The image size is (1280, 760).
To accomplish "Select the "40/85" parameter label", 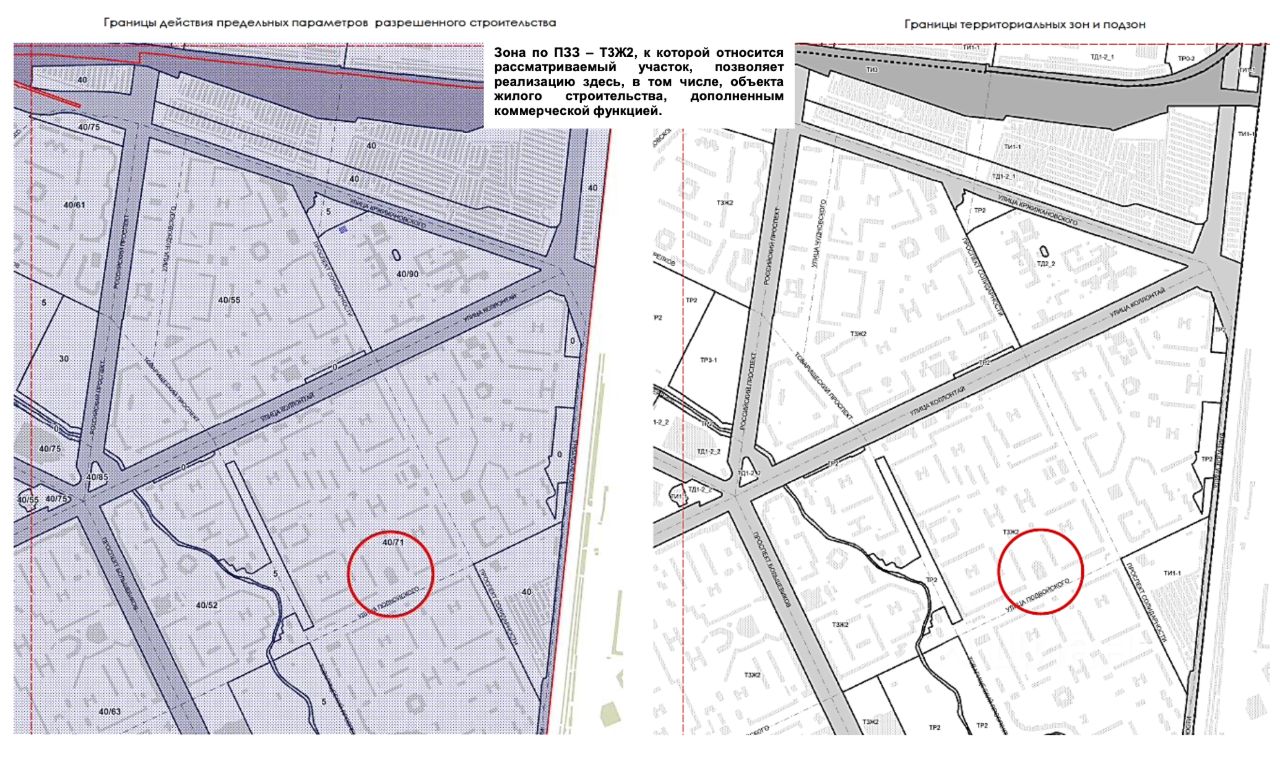I will (97, 477).
